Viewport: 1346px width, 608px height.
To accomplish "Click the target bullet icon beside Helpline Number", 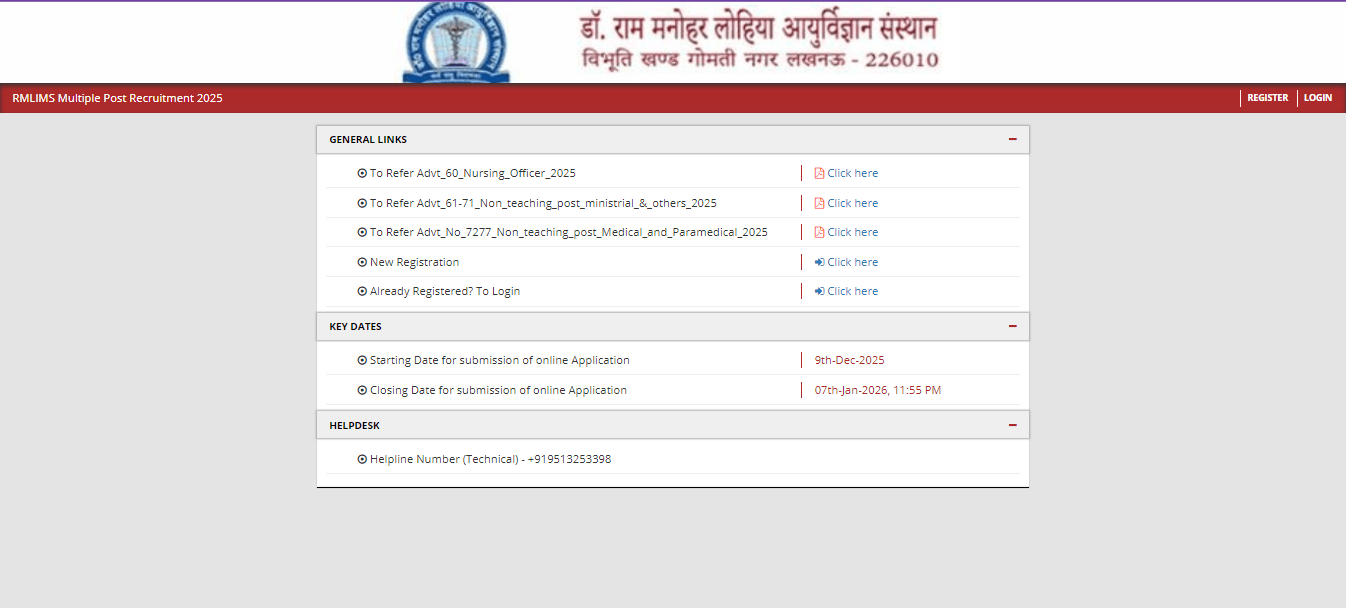I will coord(362,458).
